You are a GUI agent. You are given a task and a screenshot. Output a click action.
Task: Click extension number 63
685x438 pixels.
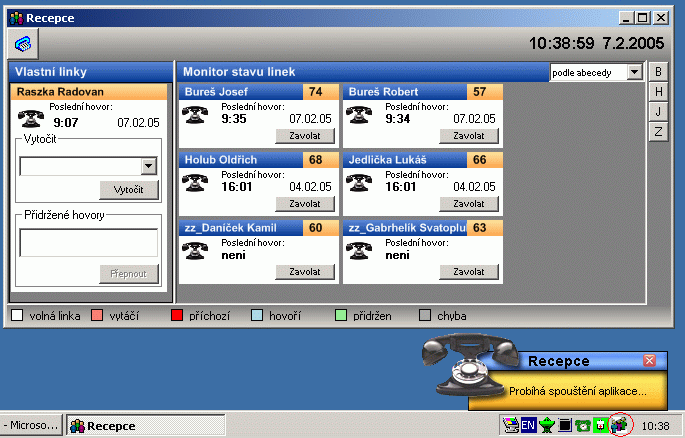click(480, 228)
